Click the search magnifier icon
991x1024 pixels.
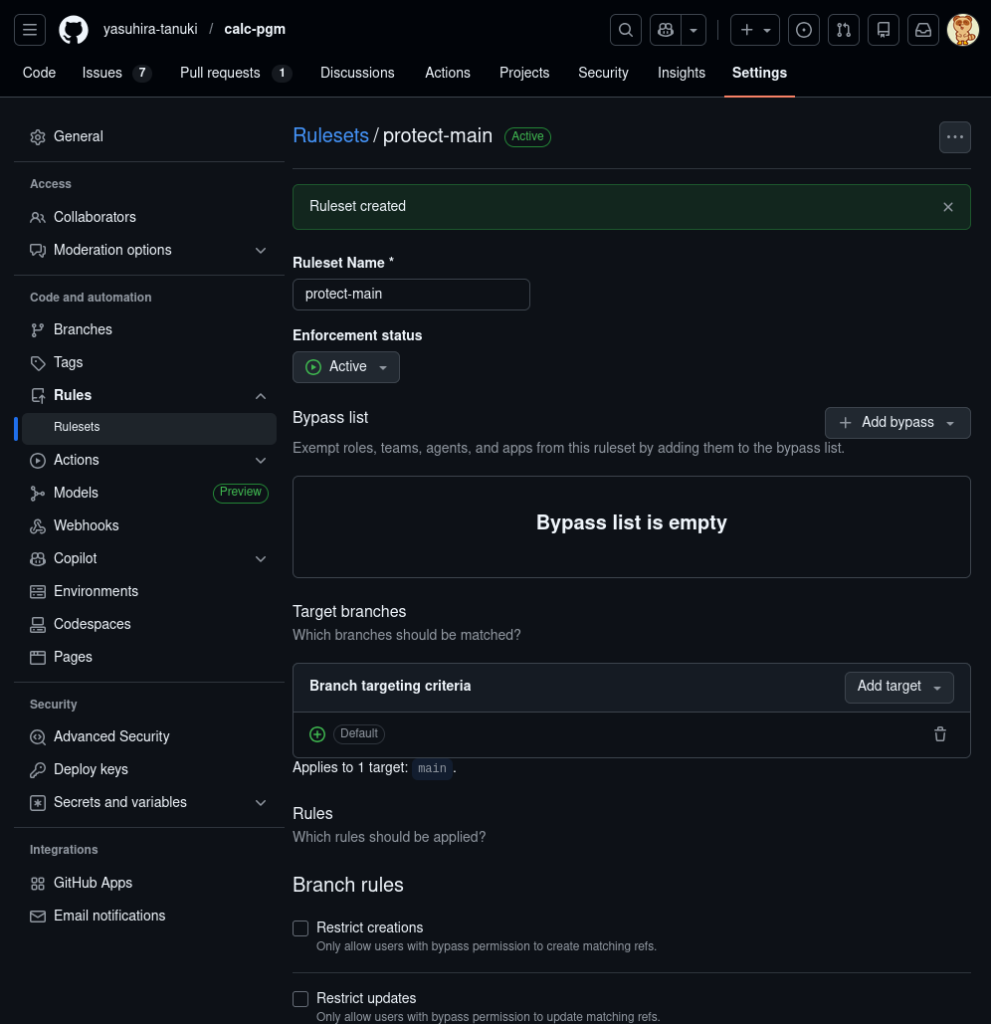pos(626,30)
